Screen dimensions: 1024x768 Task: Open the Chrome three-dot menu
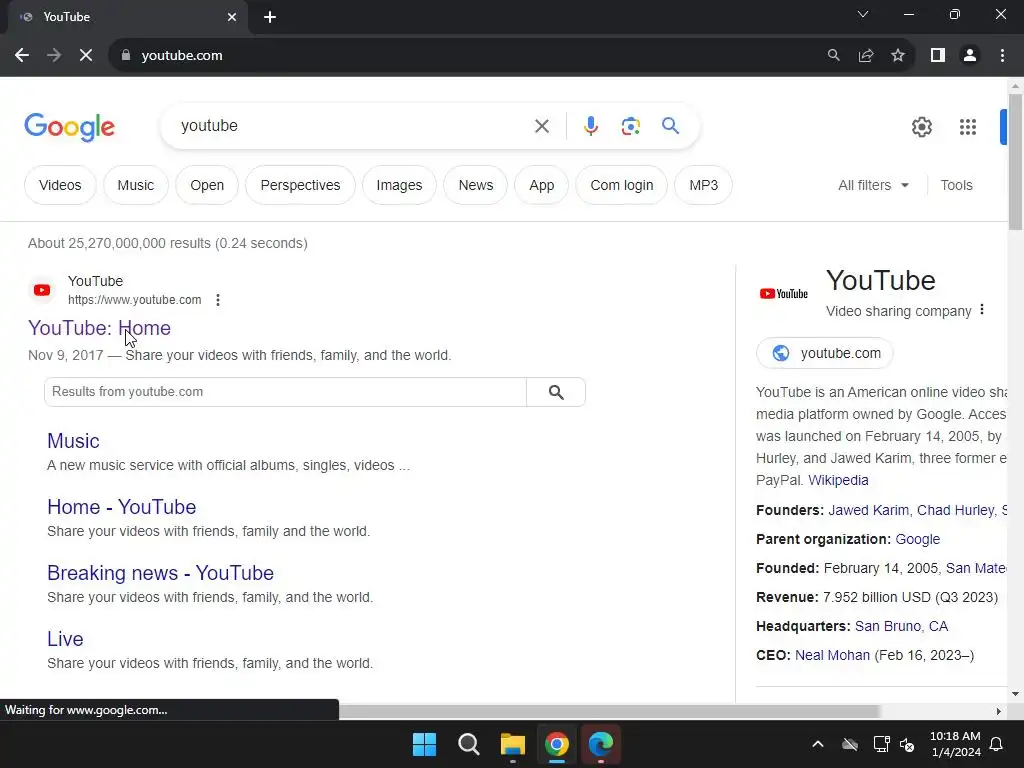click(x=1002, y=56)
